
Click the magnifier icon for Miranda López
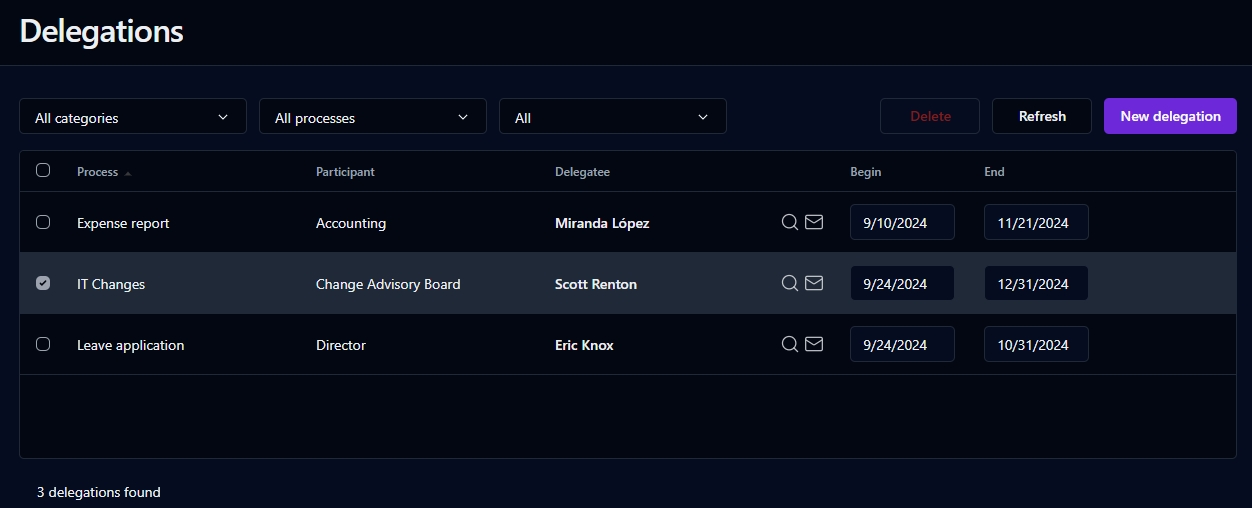click(x=789, y=222)
